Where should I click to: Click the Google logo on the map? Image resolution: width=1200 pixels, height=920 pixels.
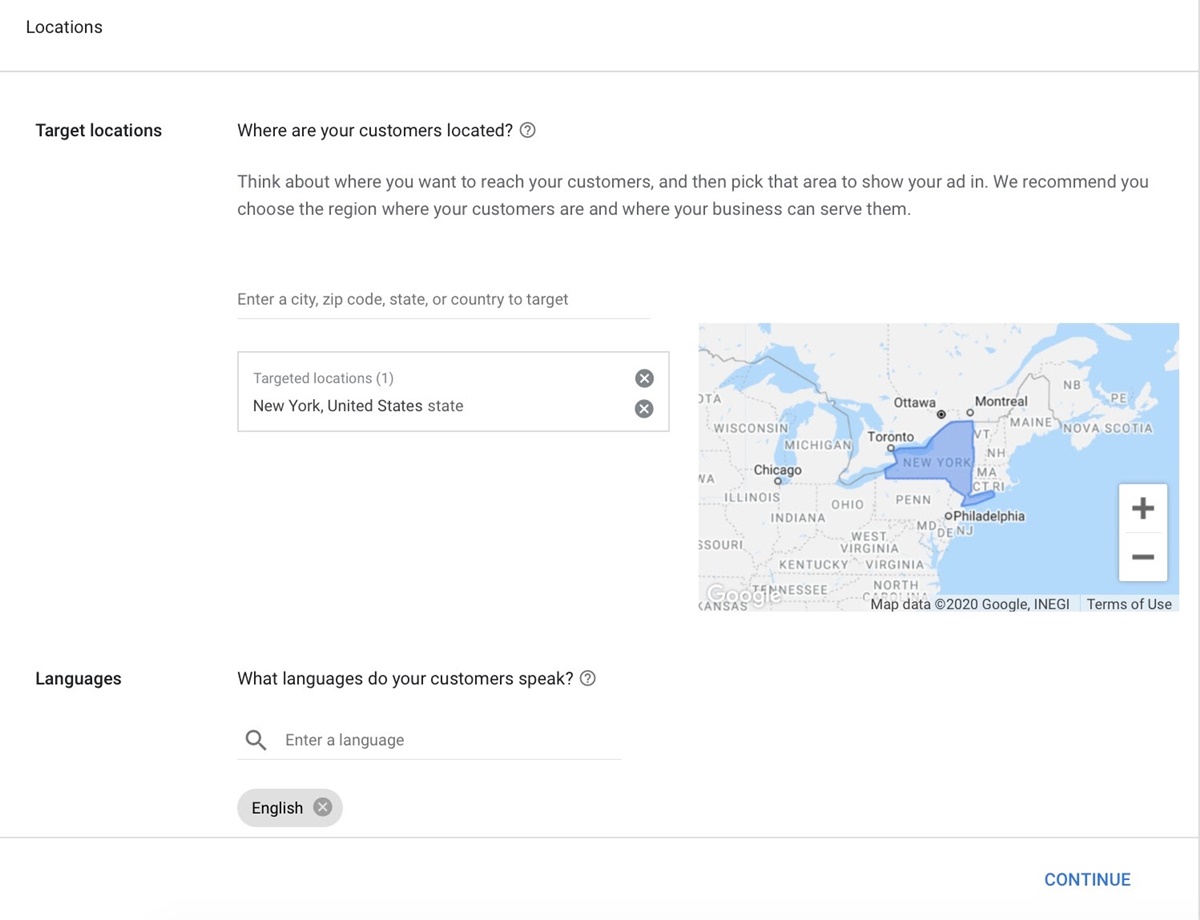coord(744,596)
